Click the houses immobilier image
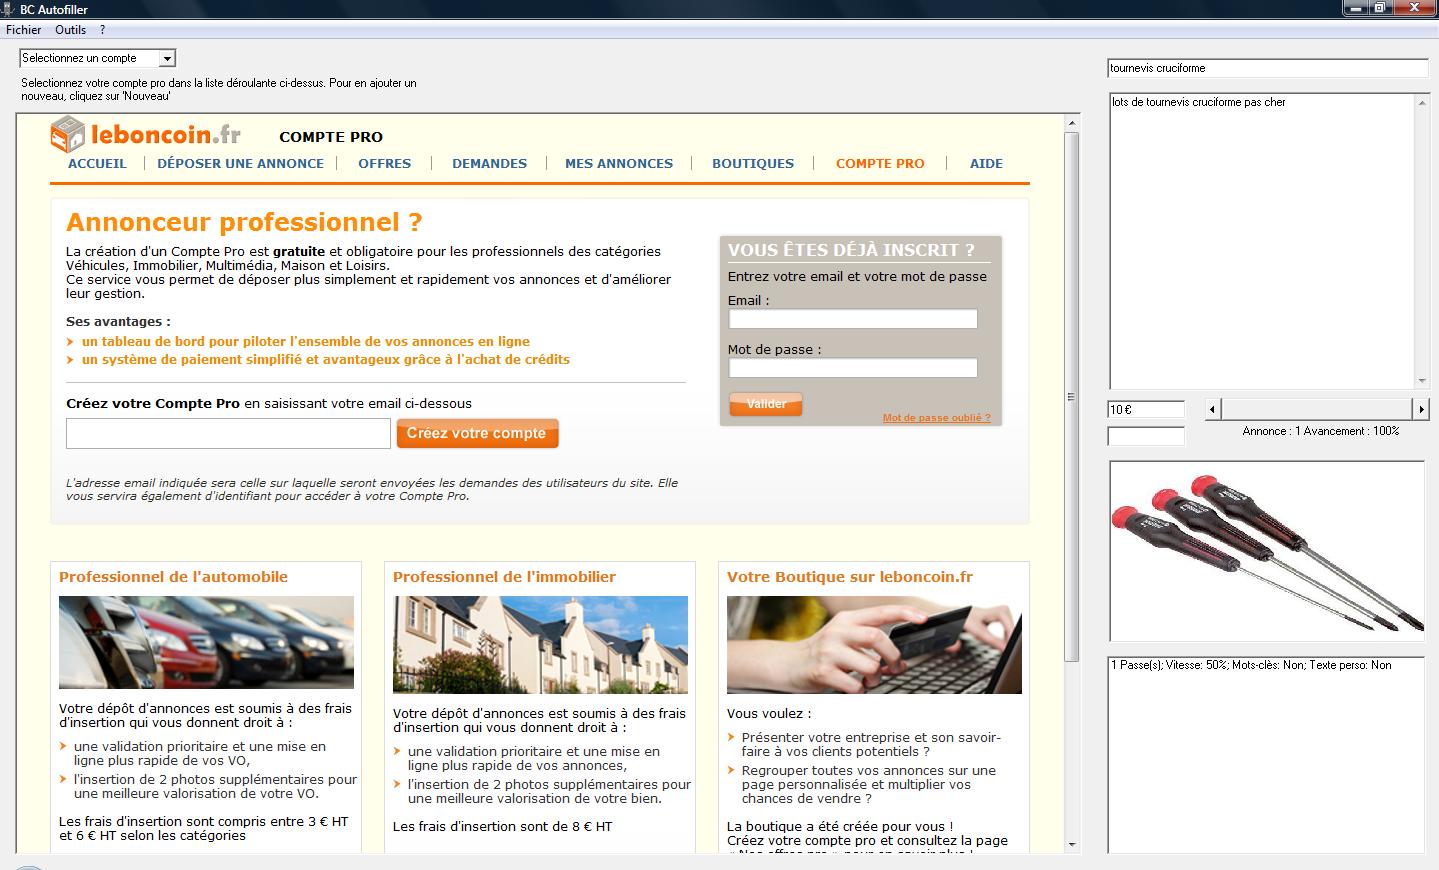The image size is (1439, 870). 540,645
